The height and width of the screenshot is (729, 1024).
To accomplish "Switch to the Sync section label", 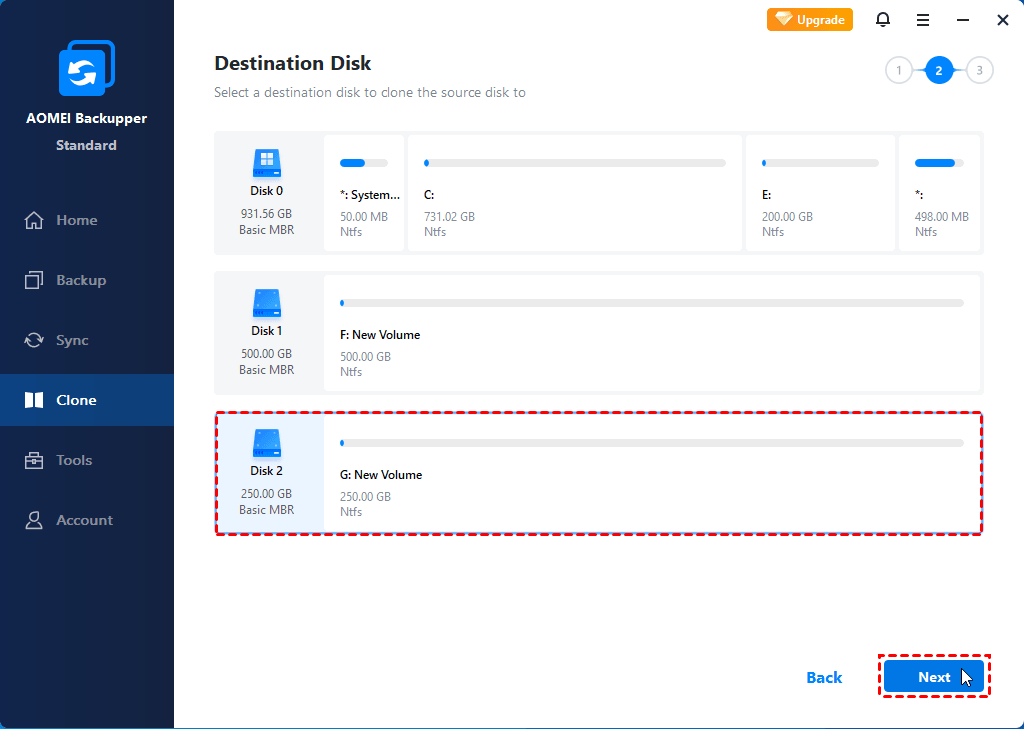I will pos(72,340).
